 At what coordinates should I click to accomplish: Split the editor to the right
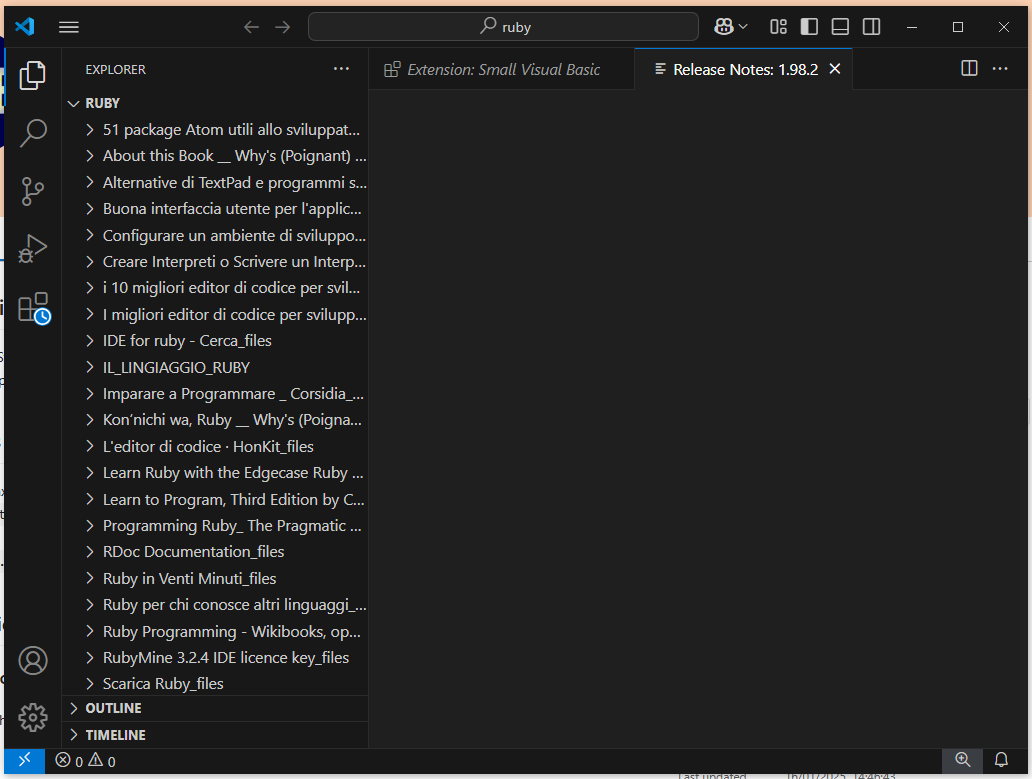(x=969, y=68)
